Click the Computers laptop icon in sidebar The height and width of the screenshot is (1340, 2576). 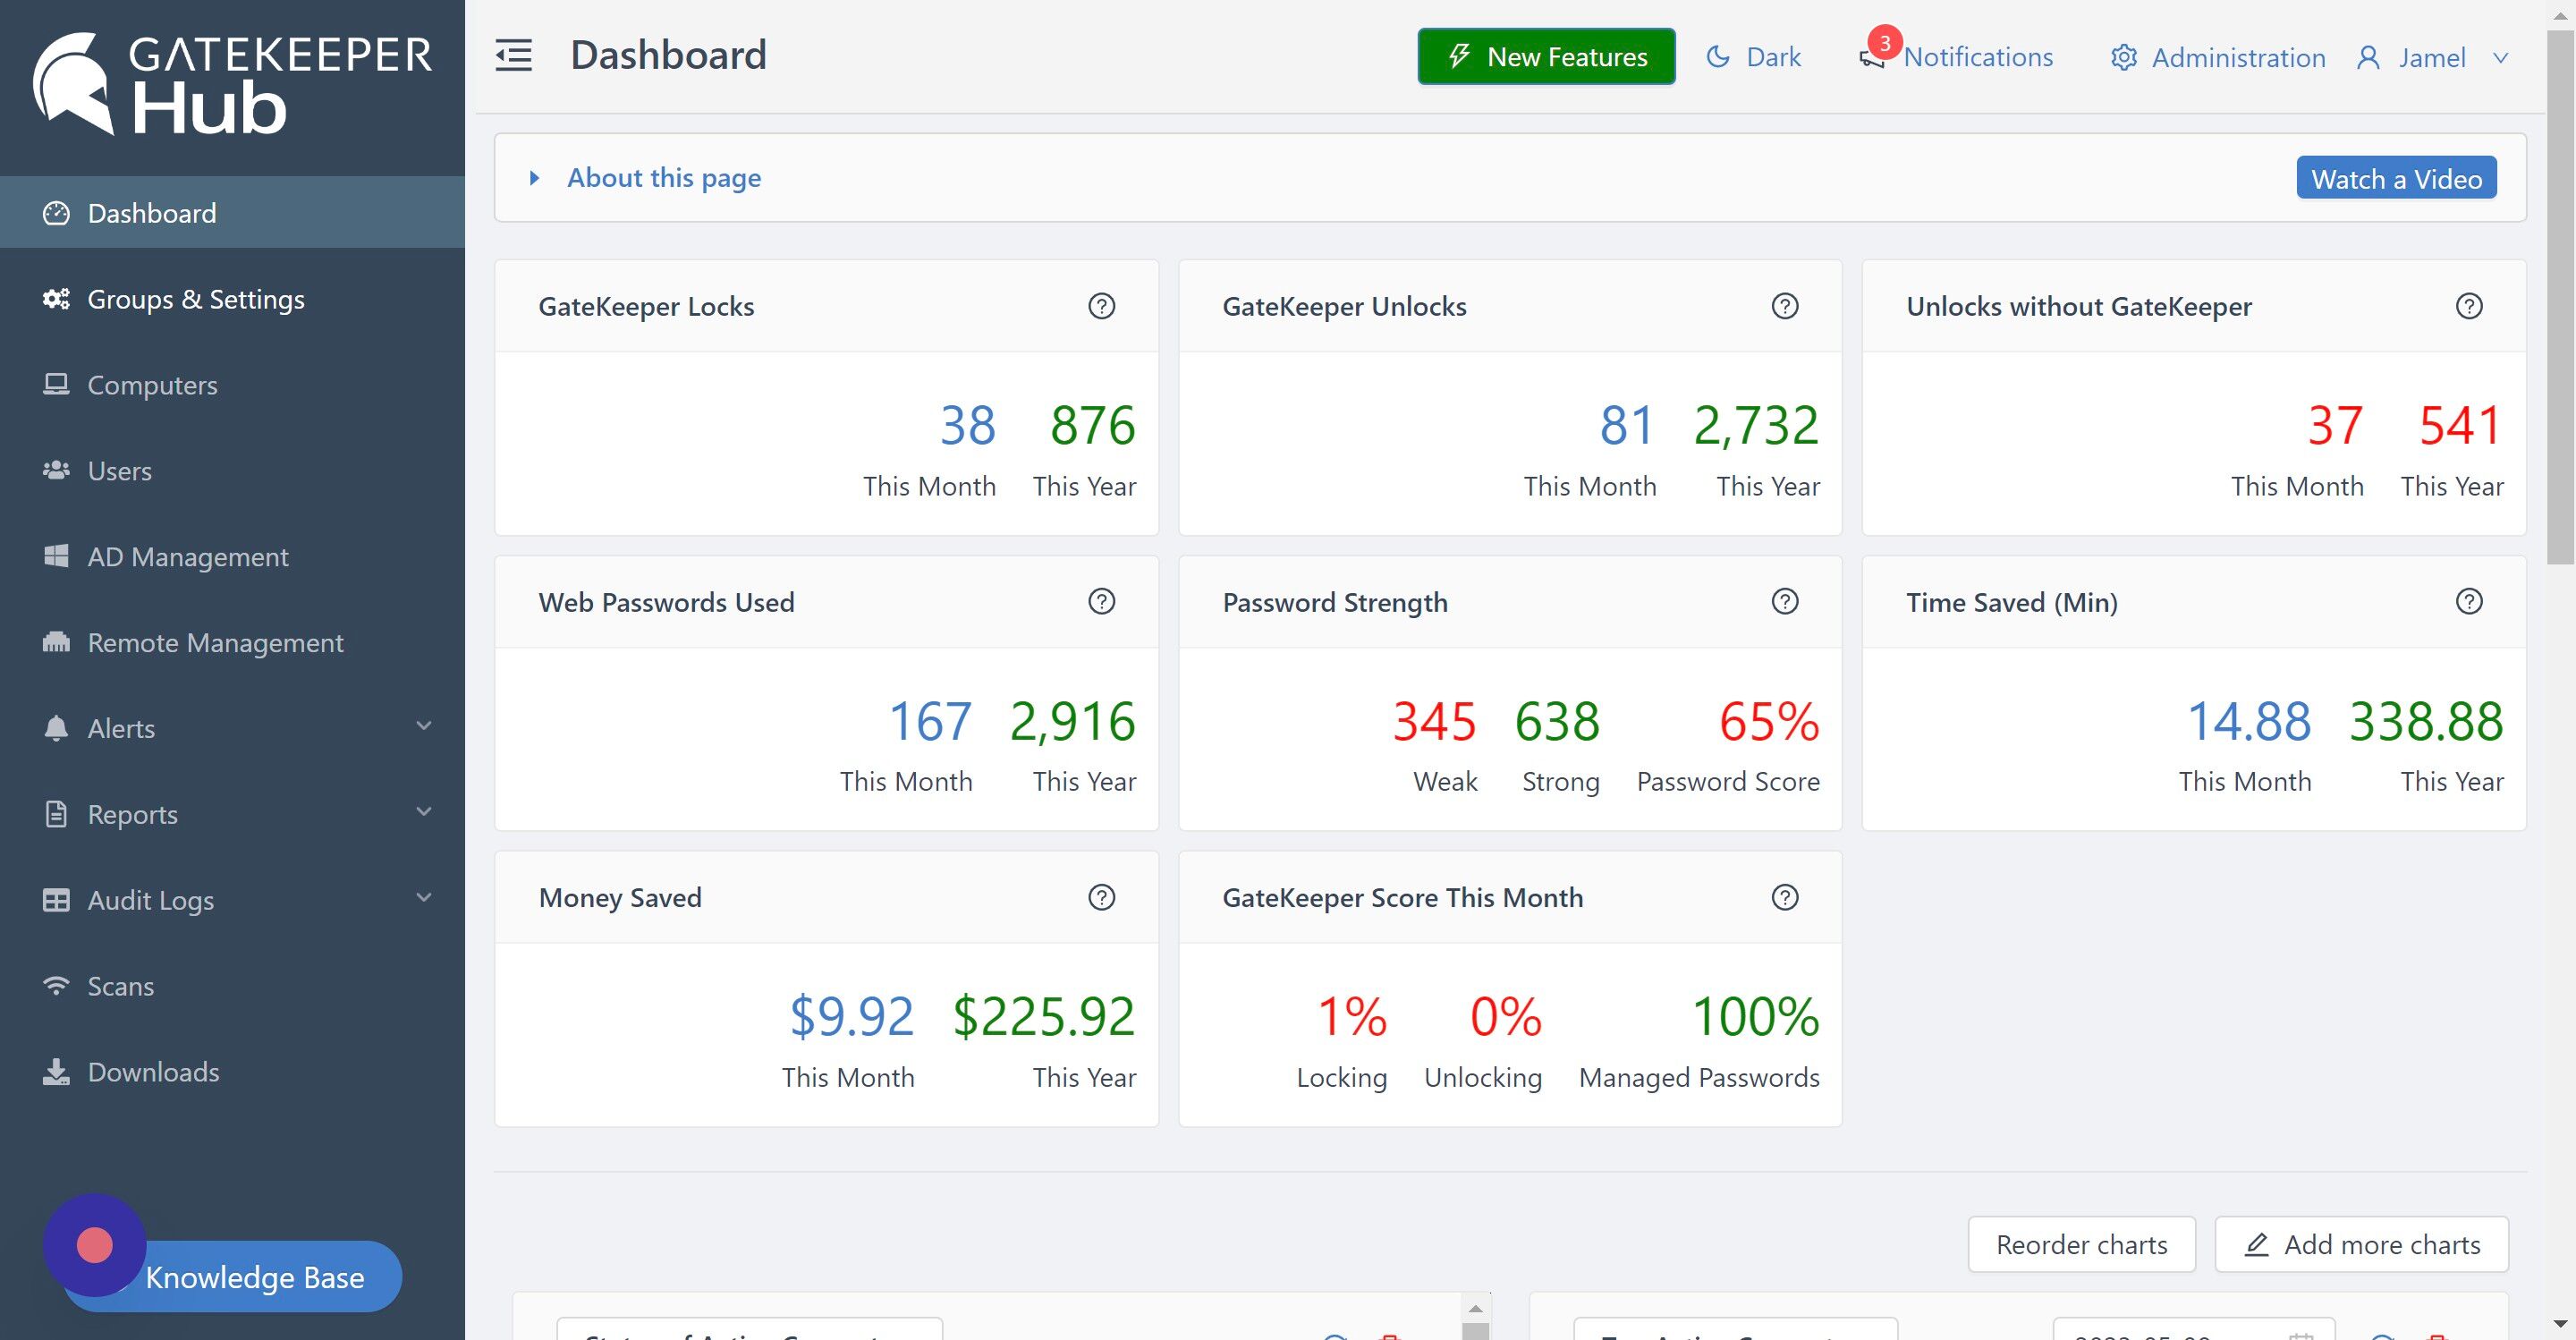coord(56,384)
